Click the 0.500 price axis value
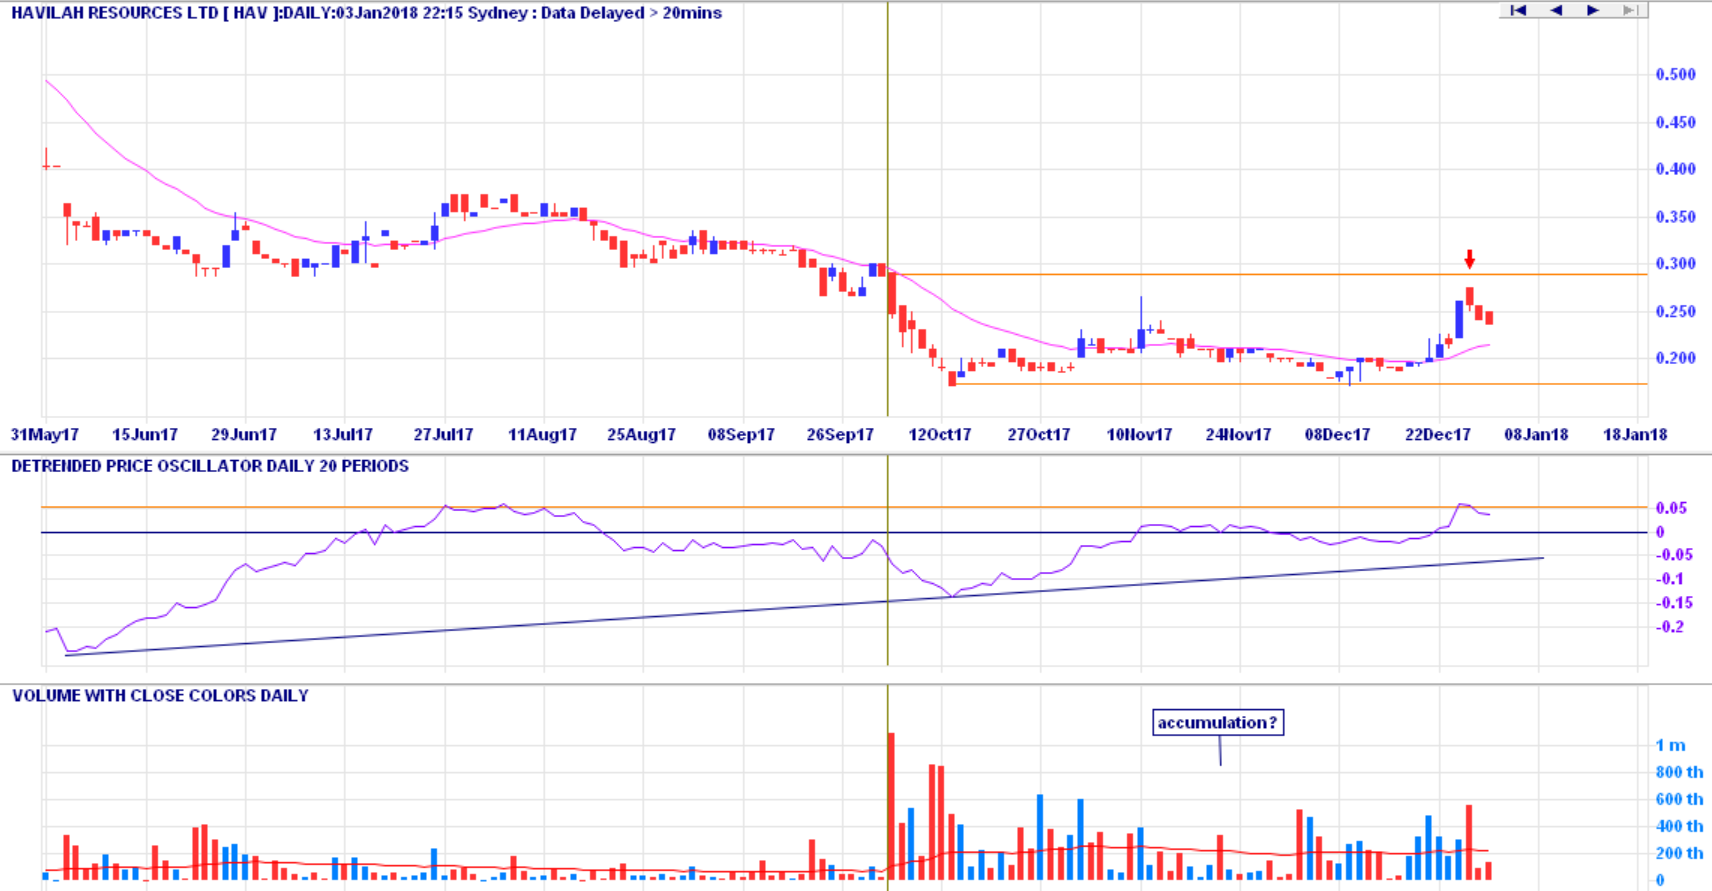This screenshot has width=1712, height=891. [1675, 75]
